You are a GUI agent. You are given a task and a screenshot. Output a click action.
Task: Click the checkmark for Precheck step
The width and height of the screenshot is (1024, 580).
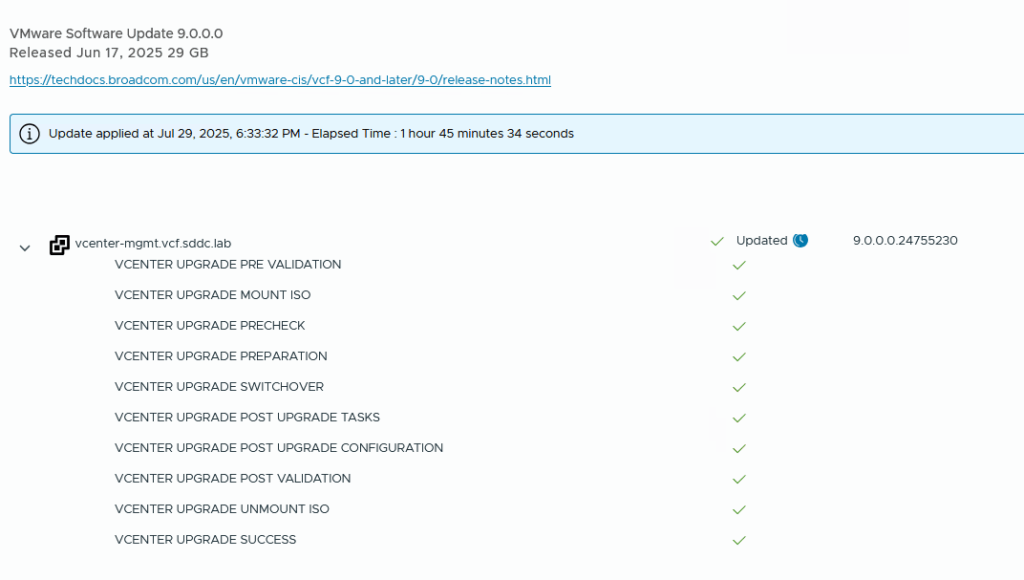pos(739,327)
